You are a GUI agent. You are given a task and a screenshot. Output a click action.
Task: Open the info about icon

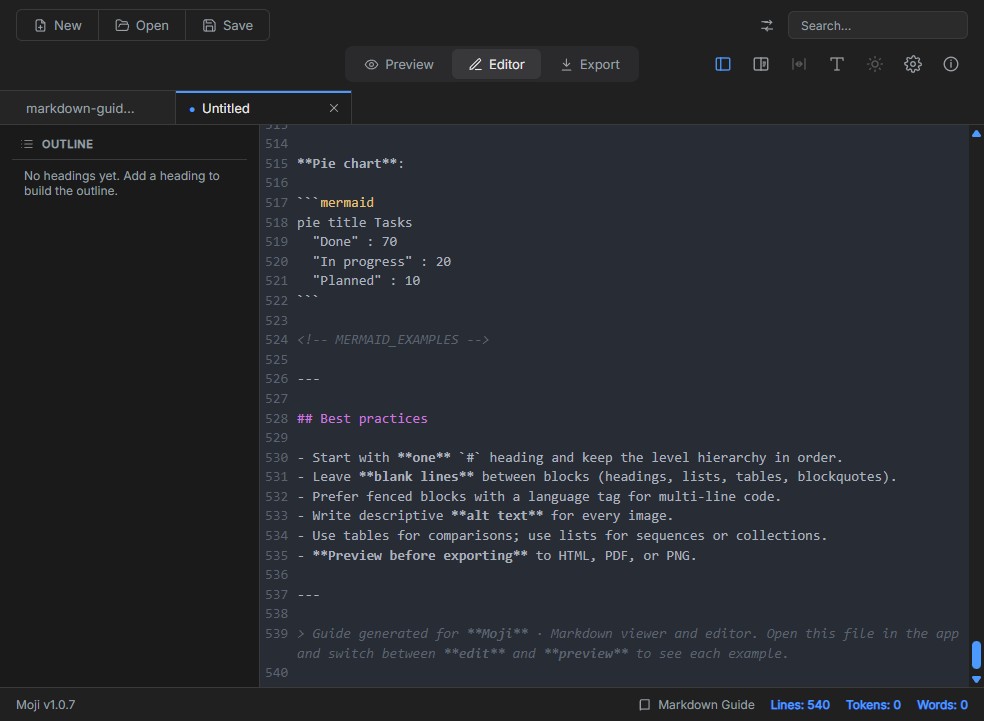point(951,64)
